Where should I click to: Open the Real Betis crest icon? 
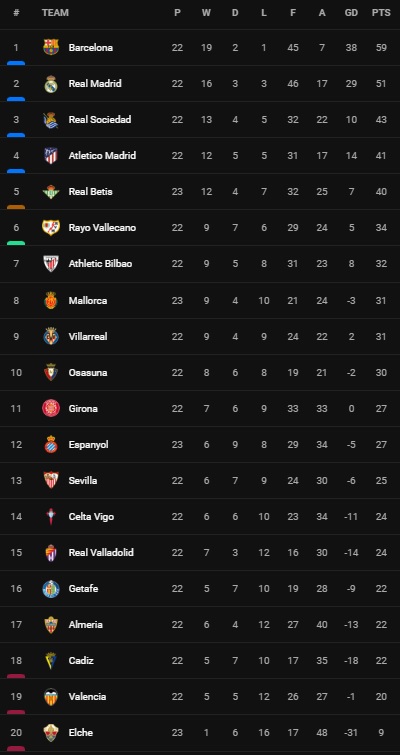pyautogui.click(x=51, y=192)
